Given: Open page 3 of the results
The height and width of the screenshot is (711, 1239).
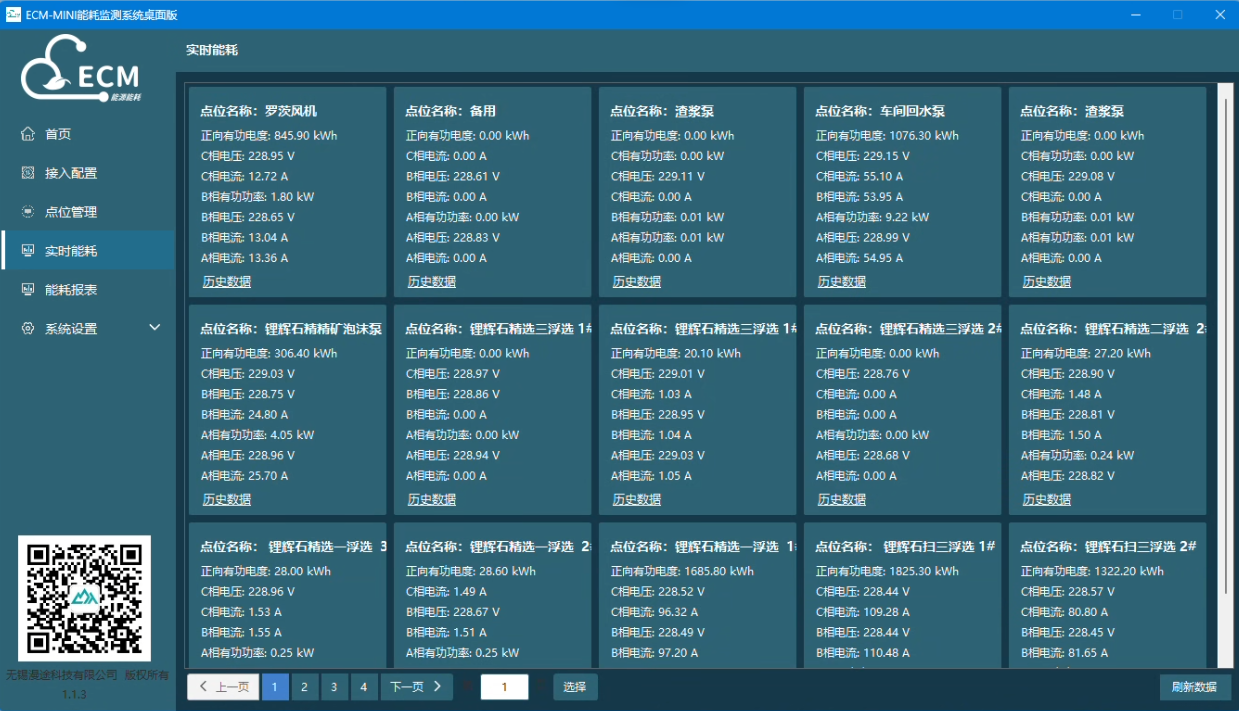Looking at the screenshot, I should (x=334, y=687).
